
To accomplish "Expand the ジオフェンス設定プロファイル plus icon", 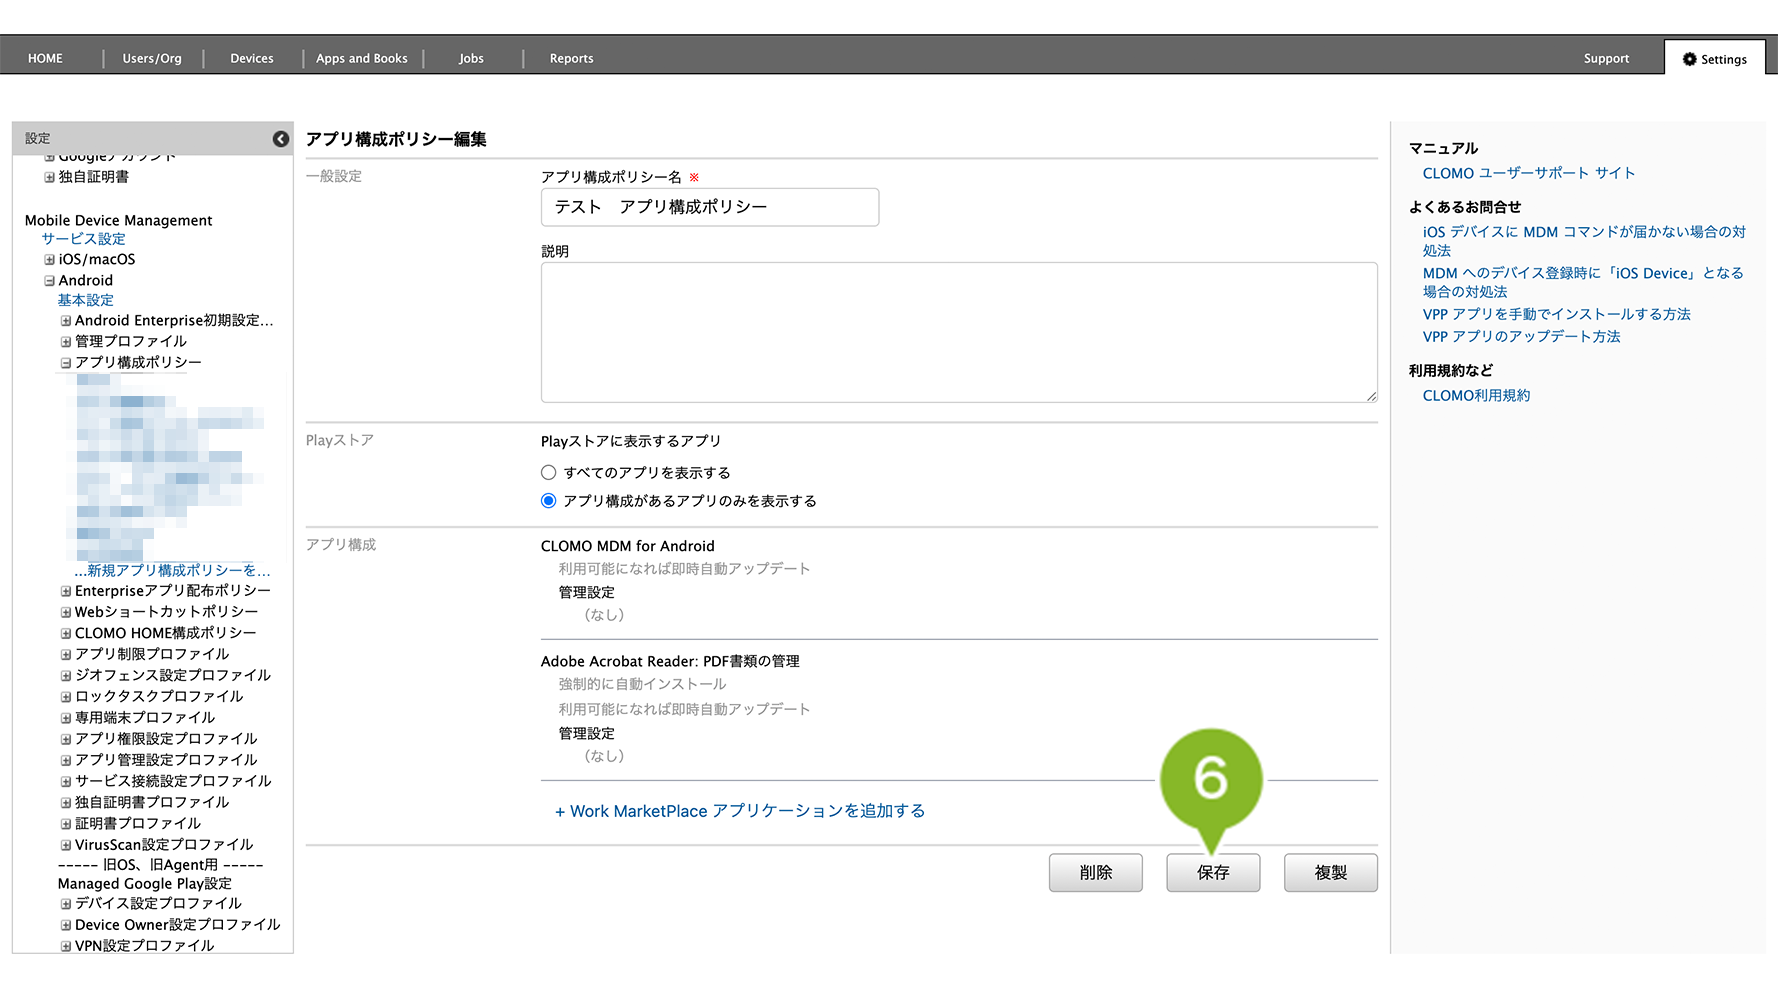I will 66,676.
